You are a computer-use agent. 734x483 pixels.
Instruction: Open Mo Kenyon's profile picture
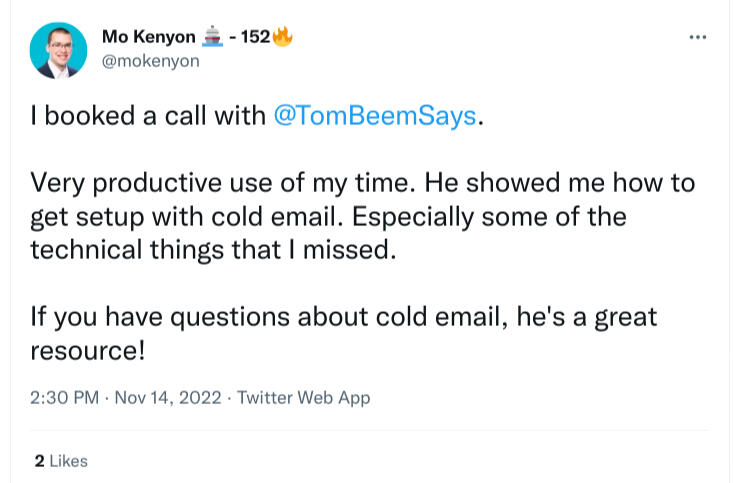click(57, 49)
